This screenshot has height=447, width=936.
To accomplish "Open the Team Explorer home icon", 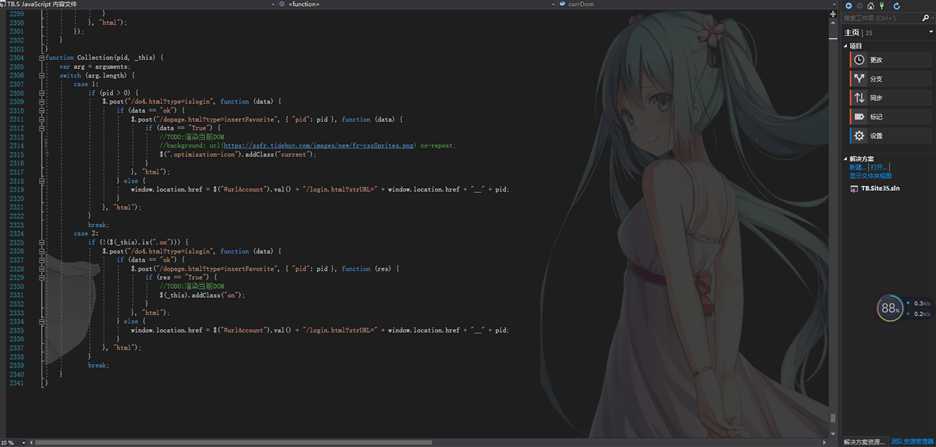I will click(x=871, y=5).
